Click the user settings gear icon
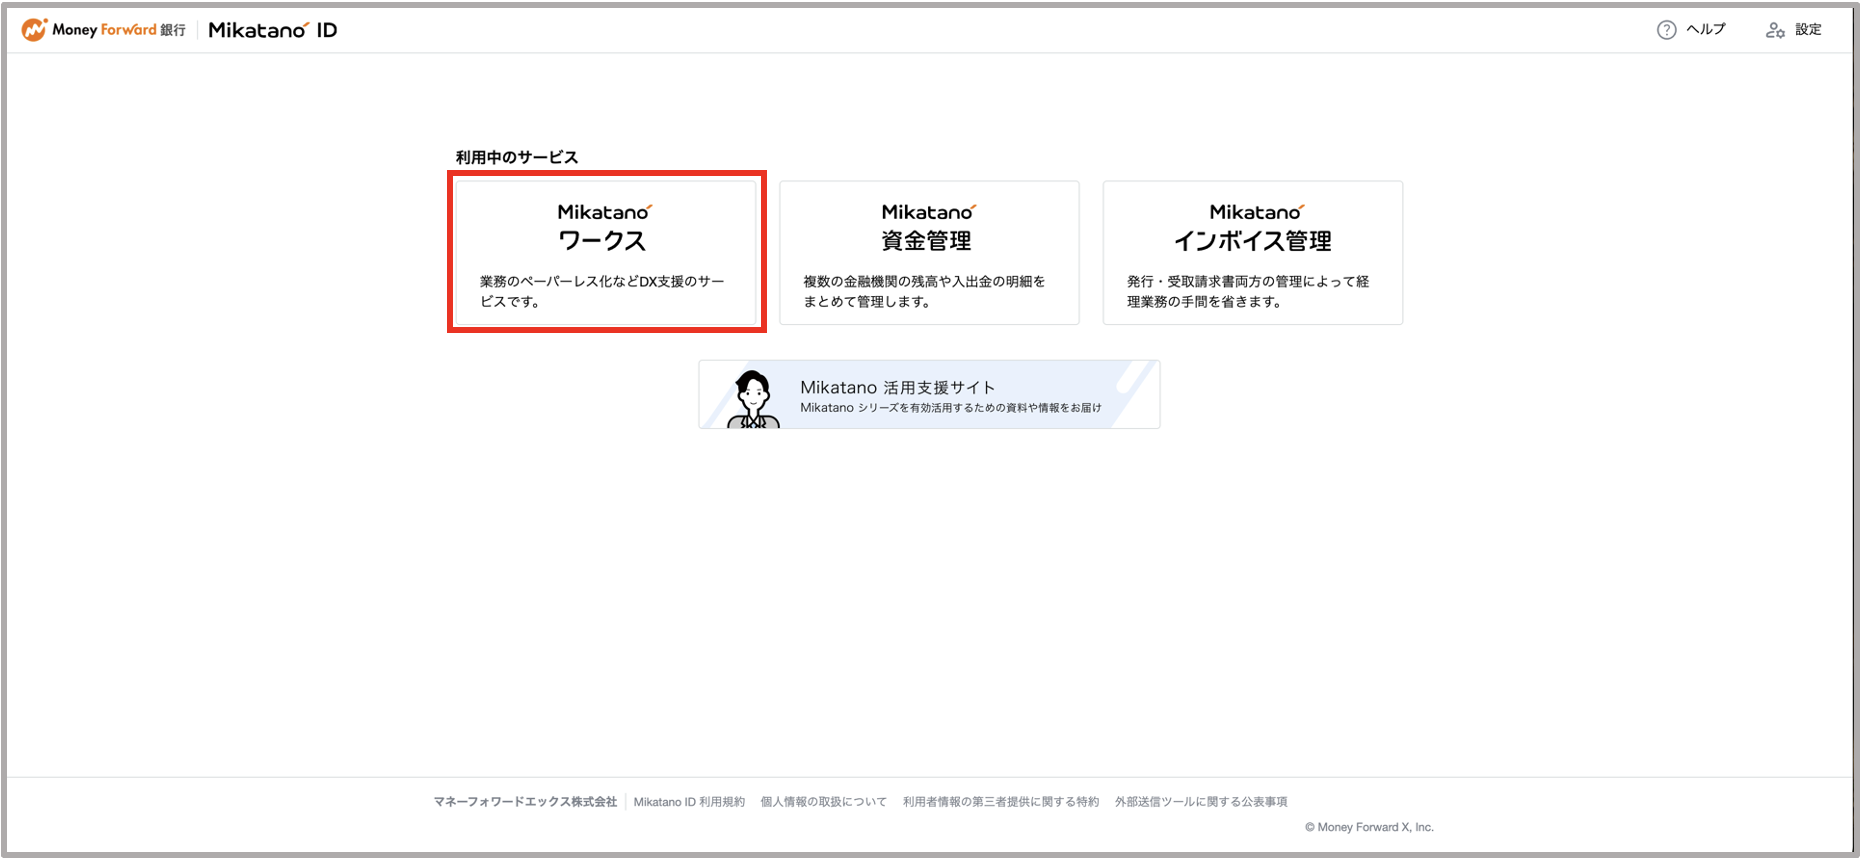The width and height of the screenshot is (1862, 860). [x=1775, y=30]
